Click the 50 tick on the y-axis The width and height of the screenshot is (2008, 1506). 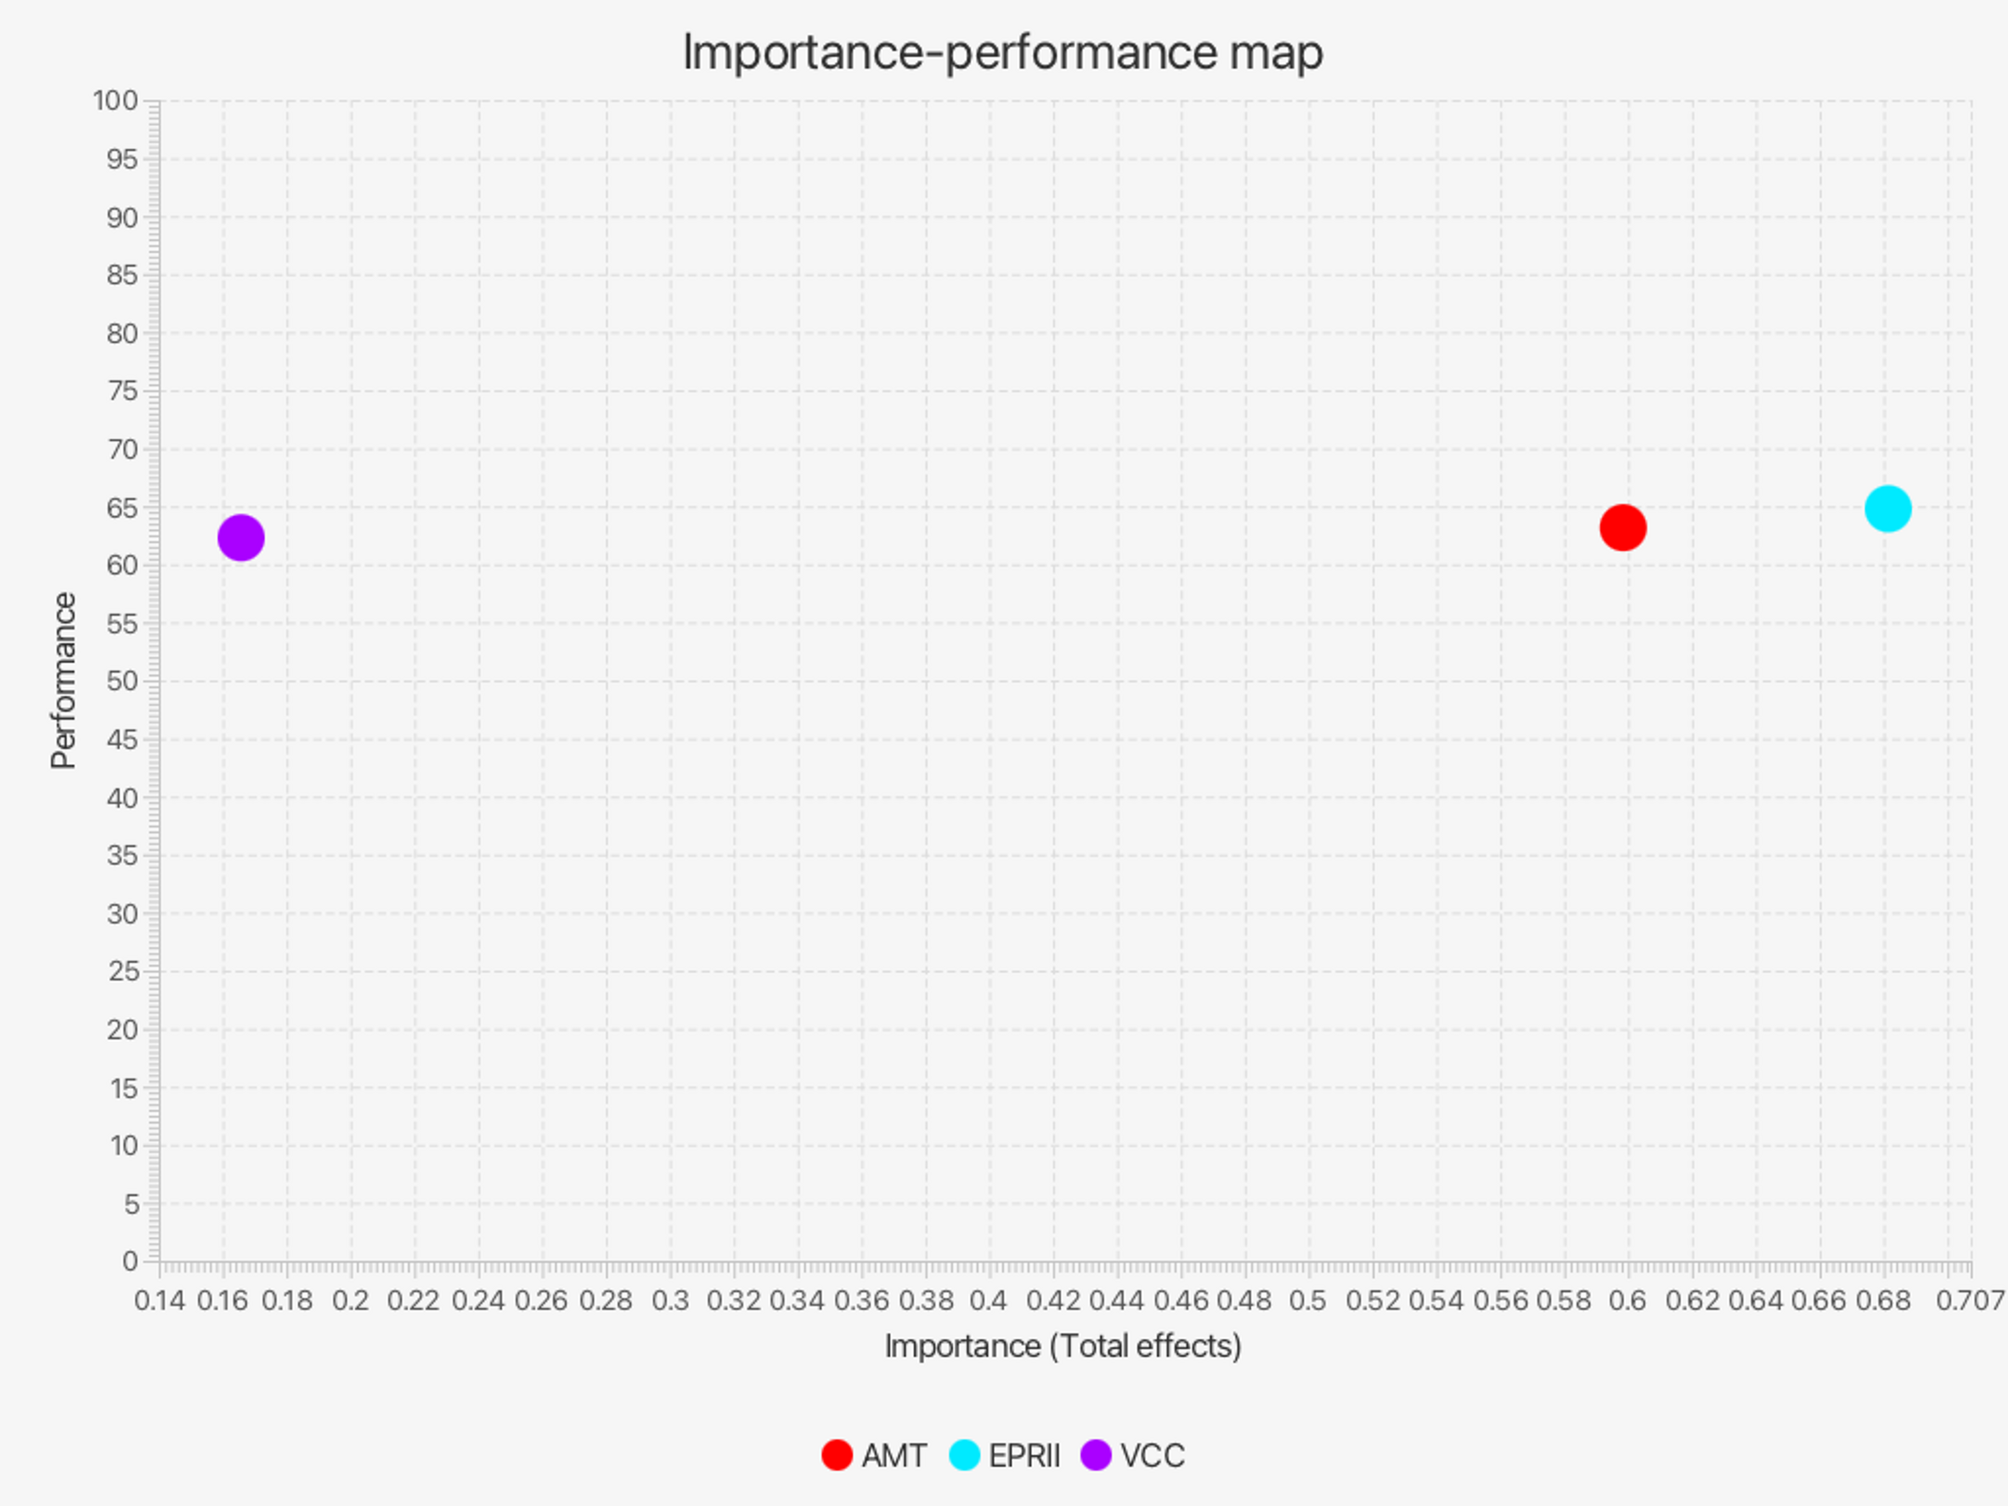[122, 681]
